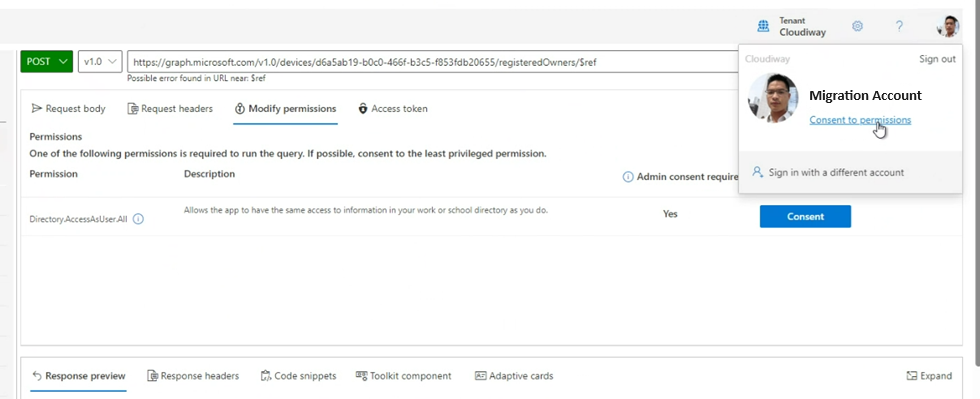The image size is (980, 399).
Task: Click the Graph query URL field
Action: (431, 62)
